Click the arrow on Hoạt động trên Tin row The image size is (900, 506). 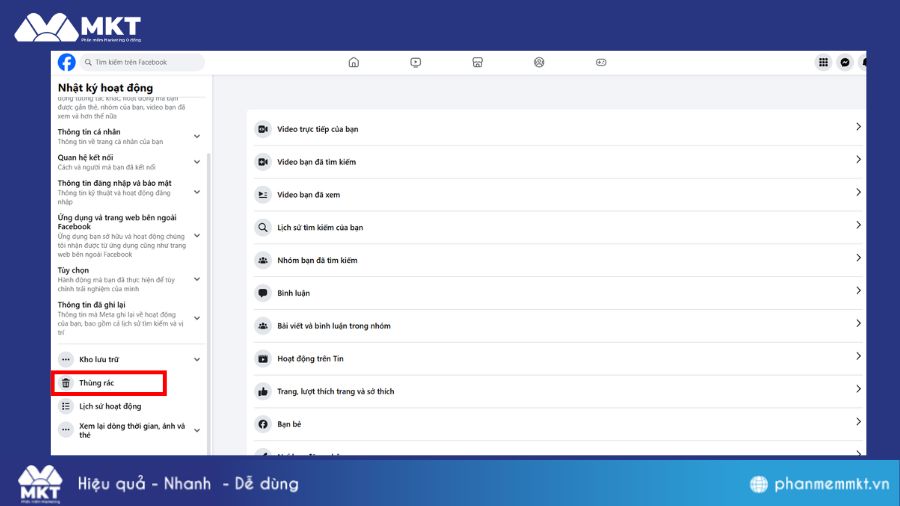pyautogui.click(x=858, y=356)
